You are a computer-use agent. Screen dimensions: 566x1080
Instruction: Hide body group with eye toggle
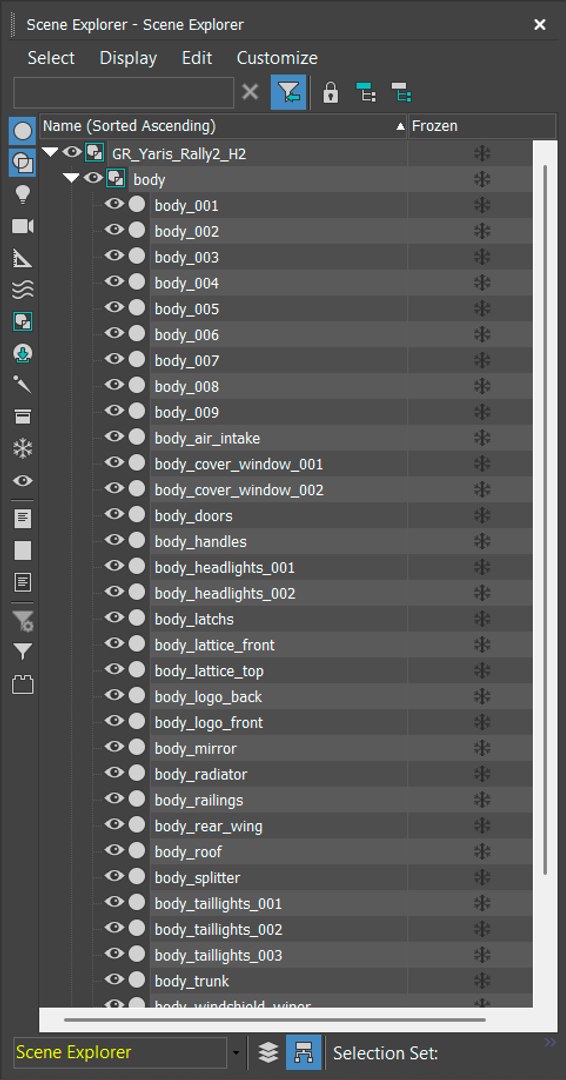(x=93, y=178)
